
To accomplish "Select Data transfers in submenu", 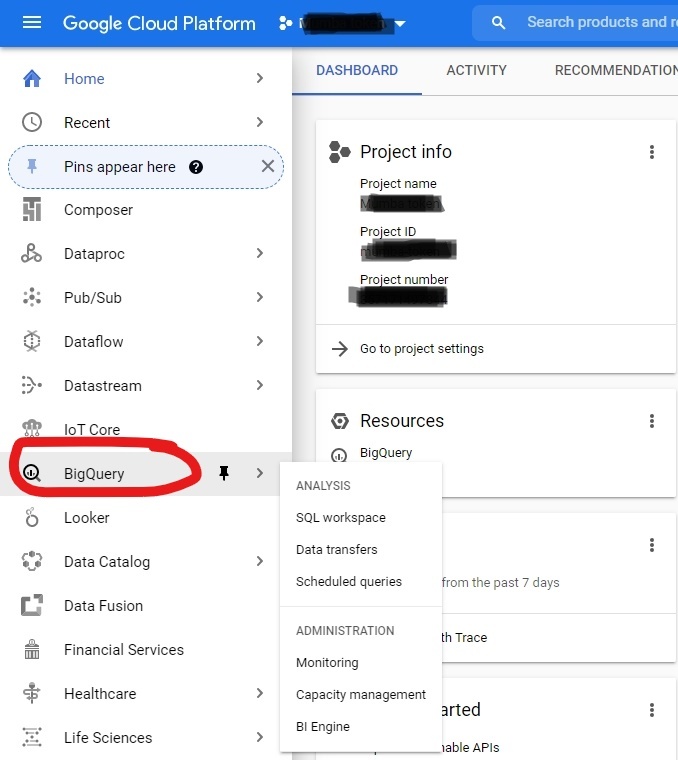I will [336, 550].
